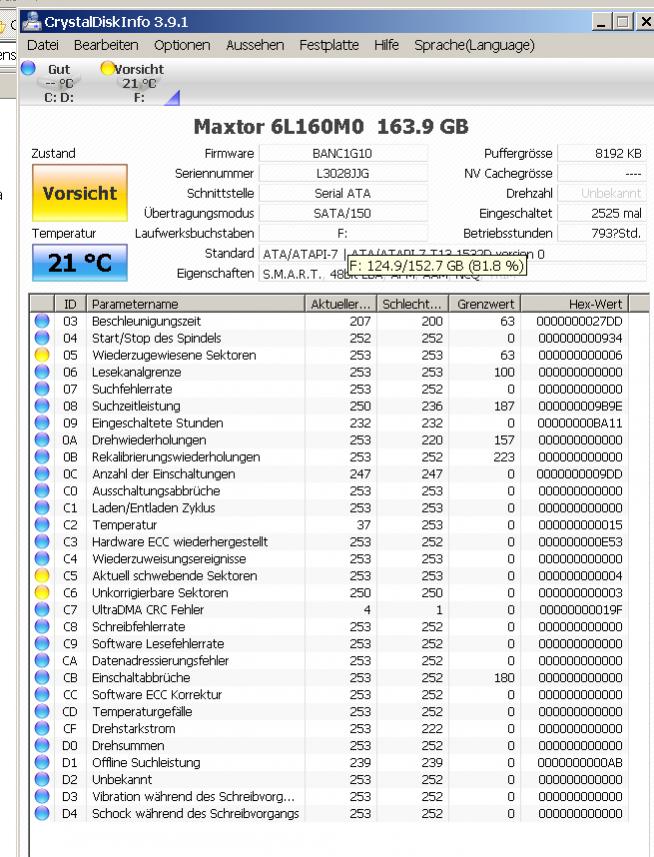Click the status orb for Hardware ECC wiederhergestellt
Screen dimensions: 654x857
[x=42, y=541]
